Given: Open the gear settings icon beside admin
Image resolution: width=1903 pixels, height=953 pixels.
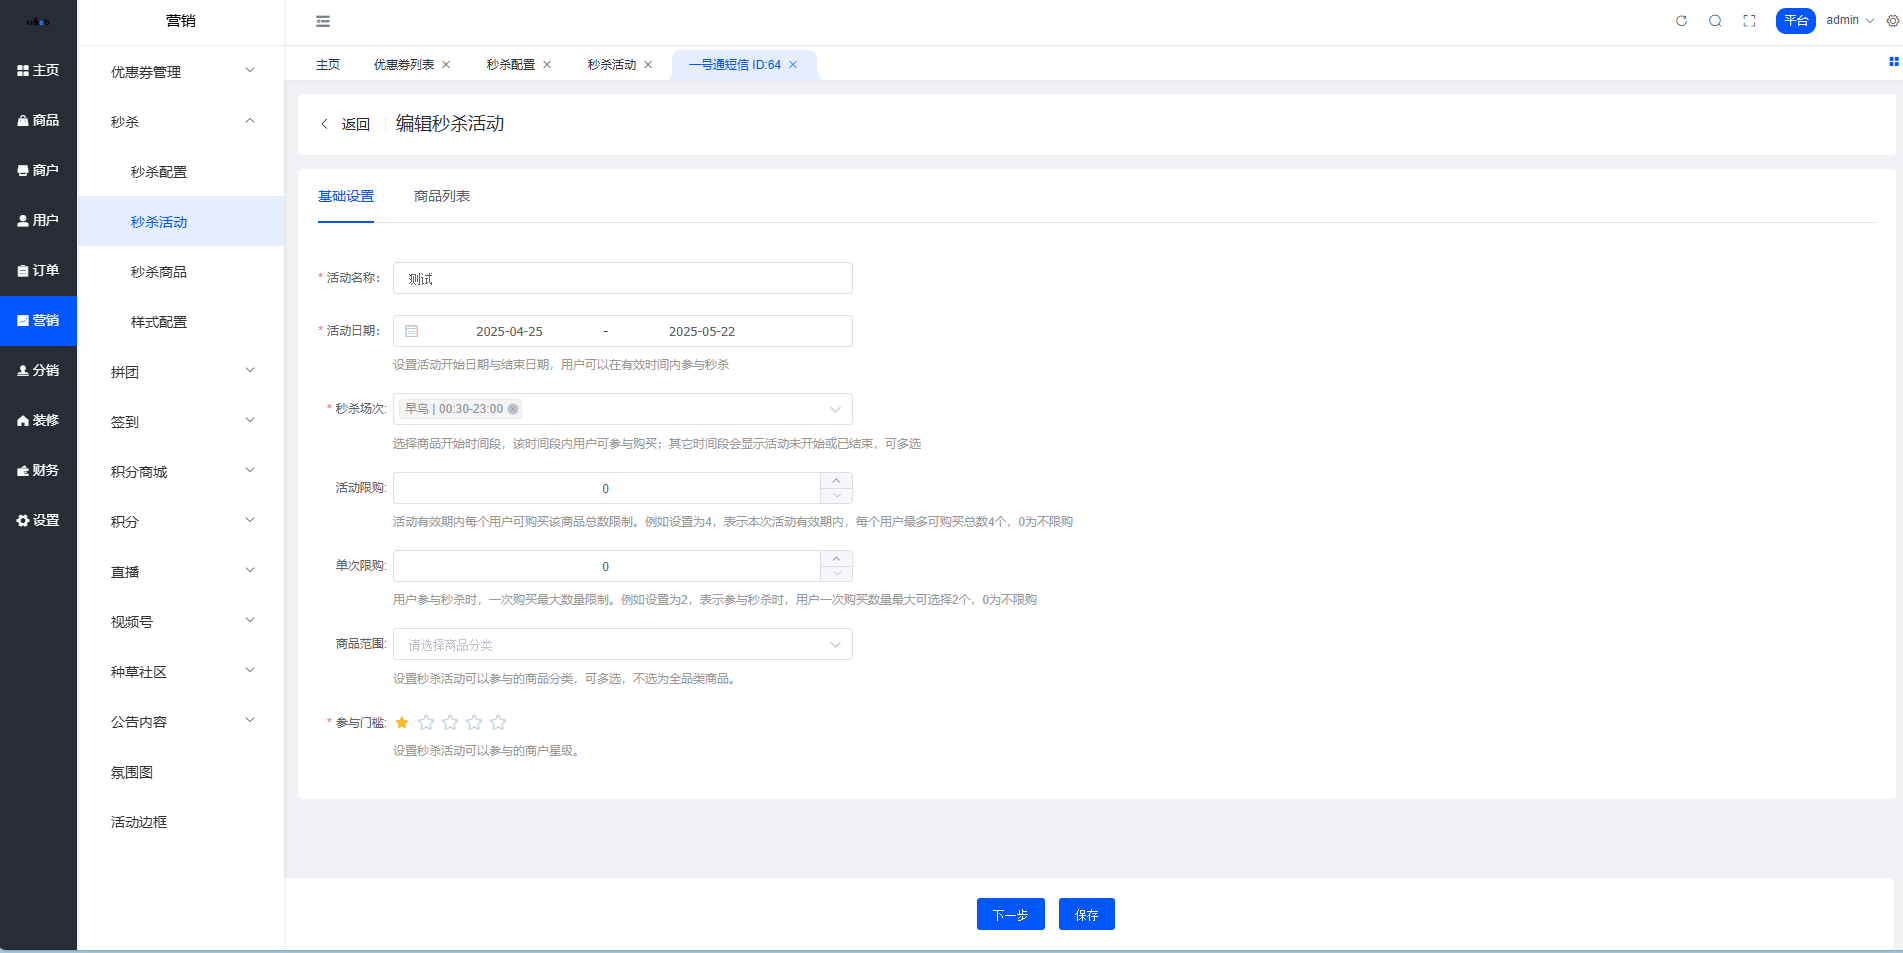Looking at the screenshot, I should pyautogui.click(x=1892, y=21).
